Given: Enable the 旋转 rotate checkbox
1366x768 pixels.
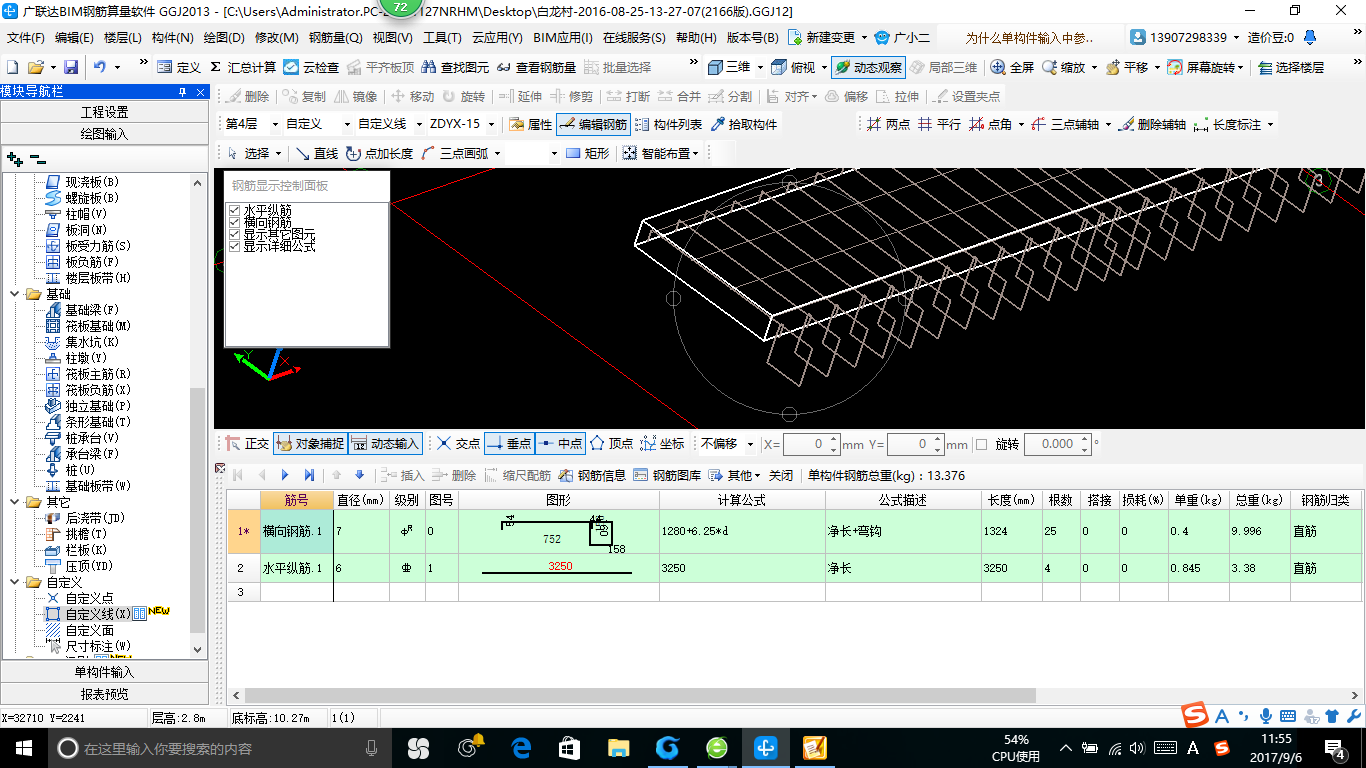Looking at the screenshot, I should click(981, 444).
